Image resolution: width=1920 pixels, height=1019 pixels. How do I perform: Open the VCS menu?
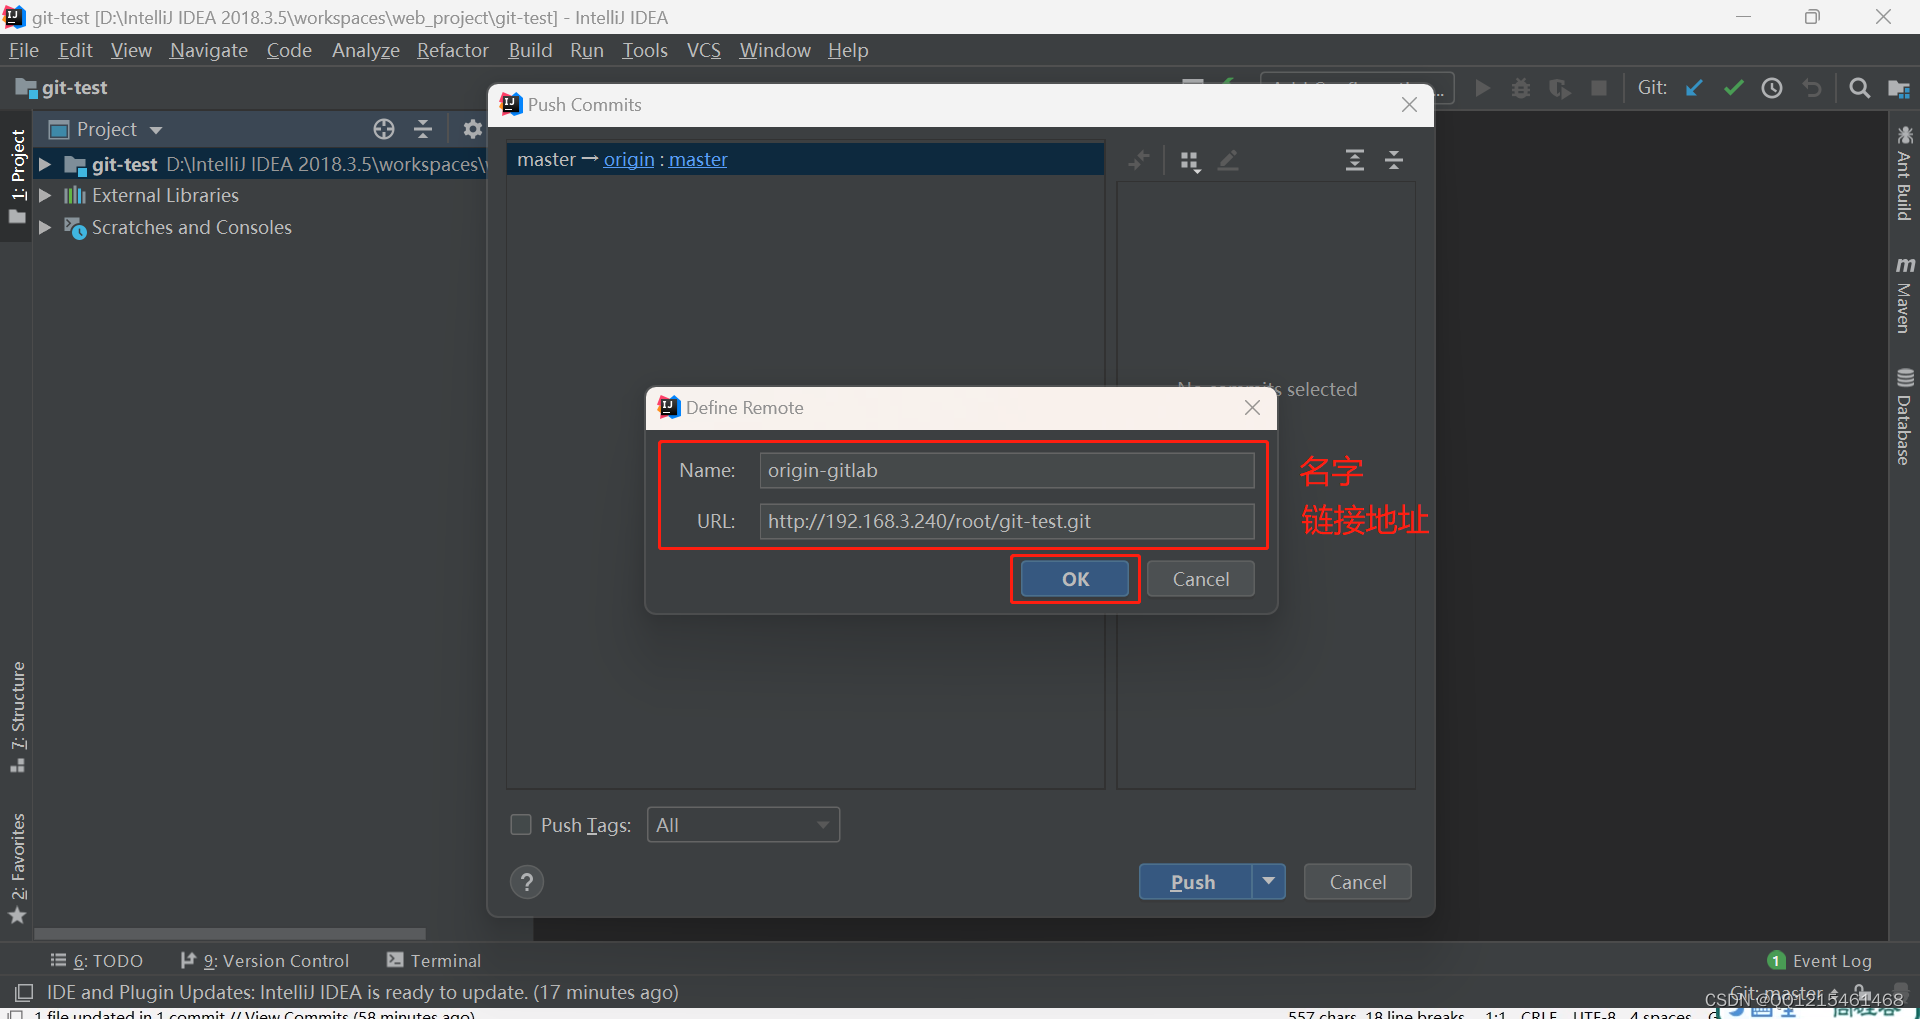[703, 50]
